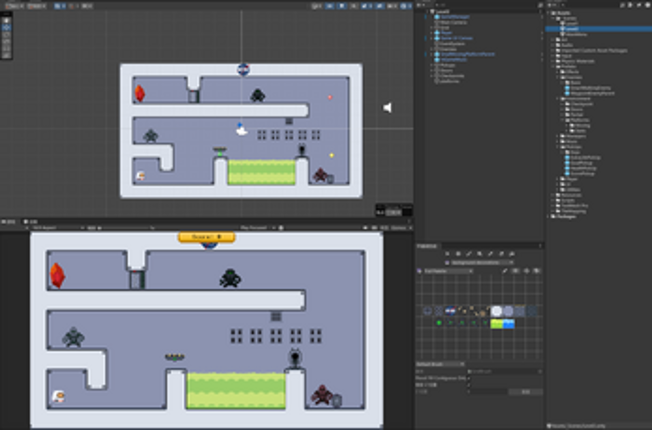Expand the Player object in Hierarchy
Screen dimensions: 652x430
tap(432, 33)
